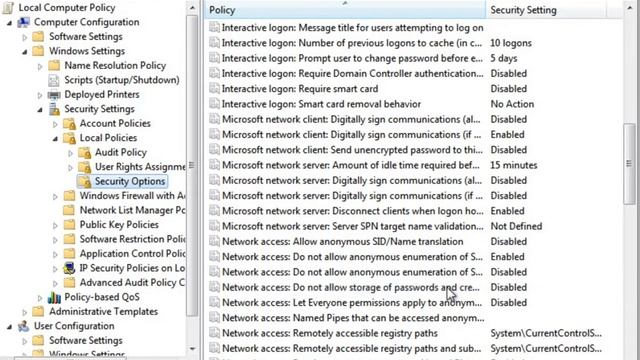Click icon beside Interactive logon: Require smart card
This screenshot has width=640, height=360.
click(x=214, y=89)
